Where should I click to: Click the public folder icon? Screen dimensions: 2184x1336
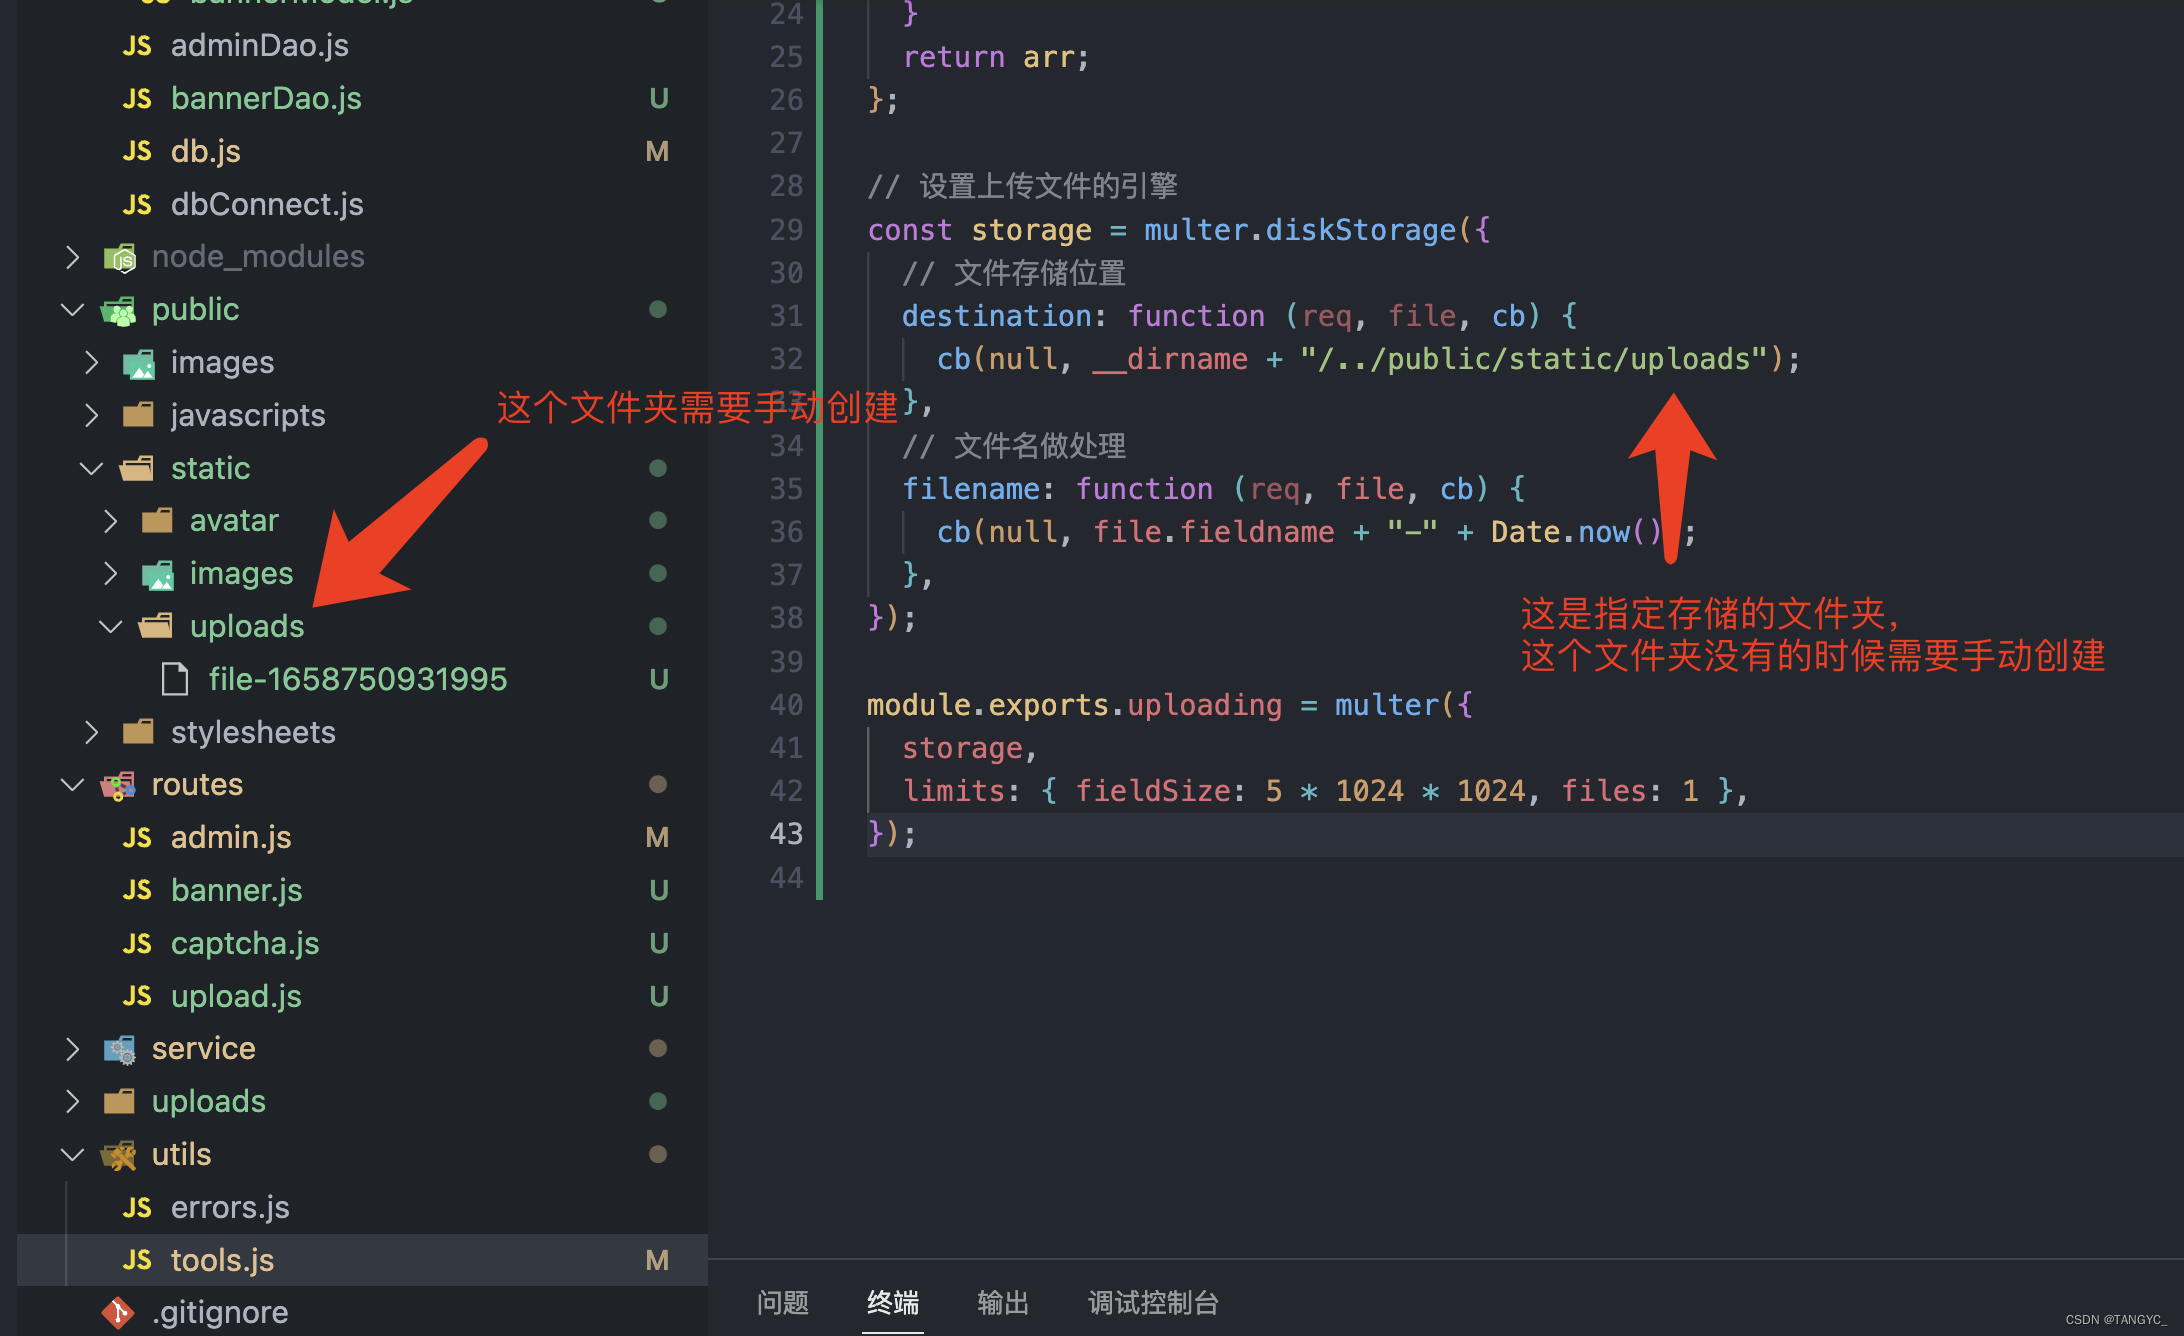tap(117, 309)
